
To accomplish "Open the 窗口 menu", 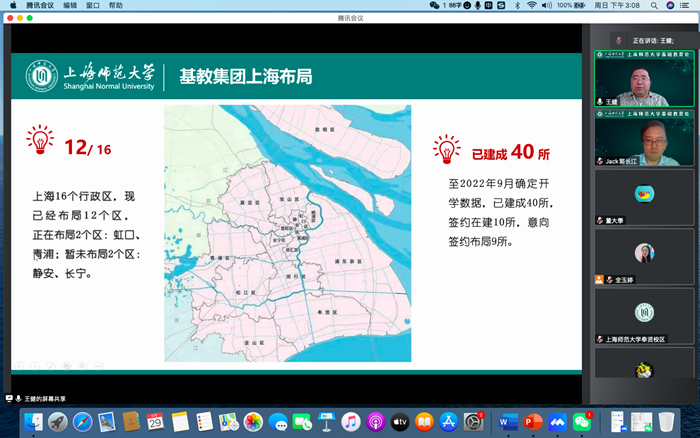I will coord(93,5).
